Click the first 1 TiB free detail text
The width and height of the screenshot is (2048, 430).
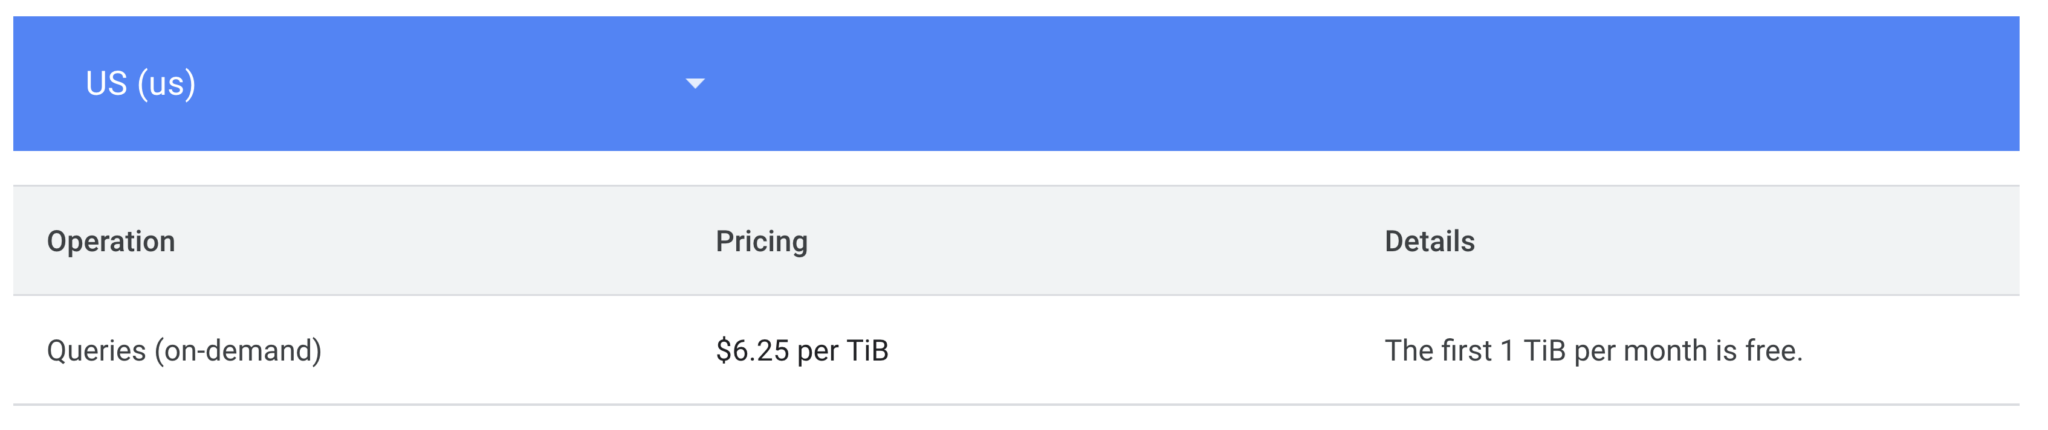1593,351
